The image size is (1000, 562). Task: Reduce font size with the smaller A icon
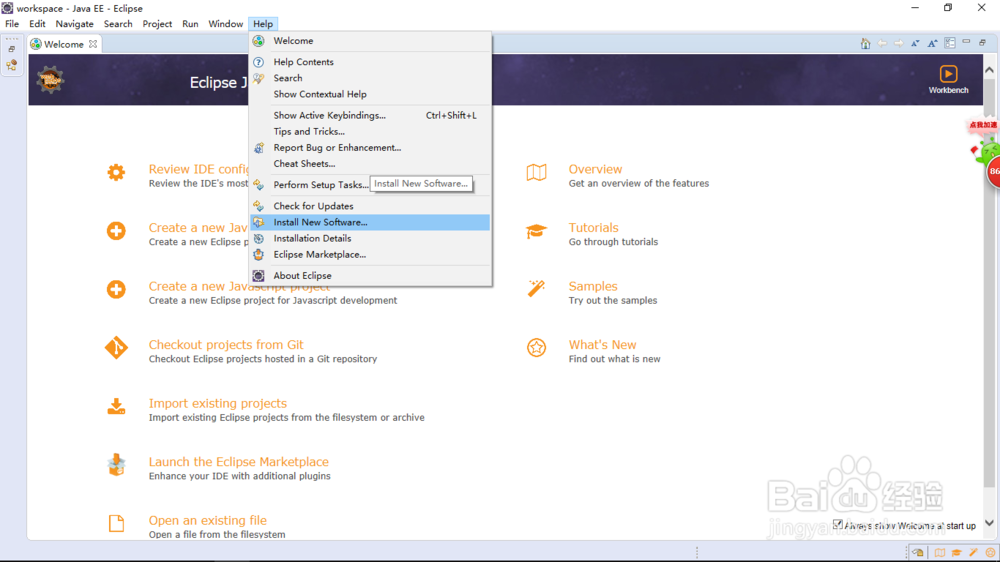click(x=915, y=43)
